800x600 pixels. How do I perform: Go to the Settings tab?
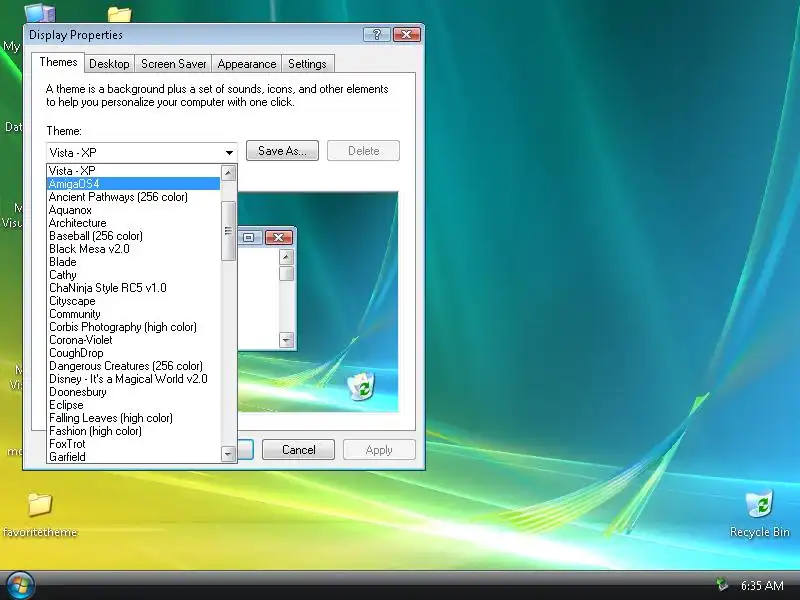(307, 64)
